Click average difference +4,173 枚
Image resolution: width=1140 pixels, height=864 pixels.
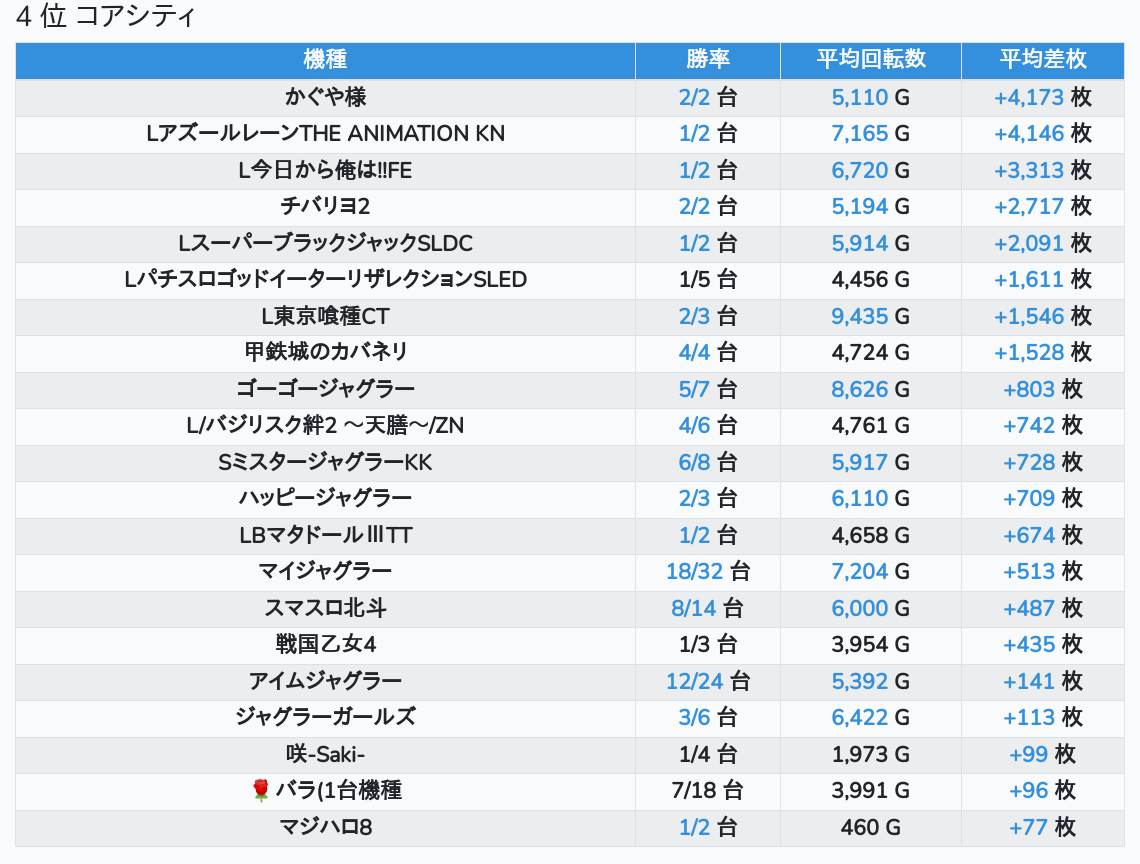tap(1043, 97)
